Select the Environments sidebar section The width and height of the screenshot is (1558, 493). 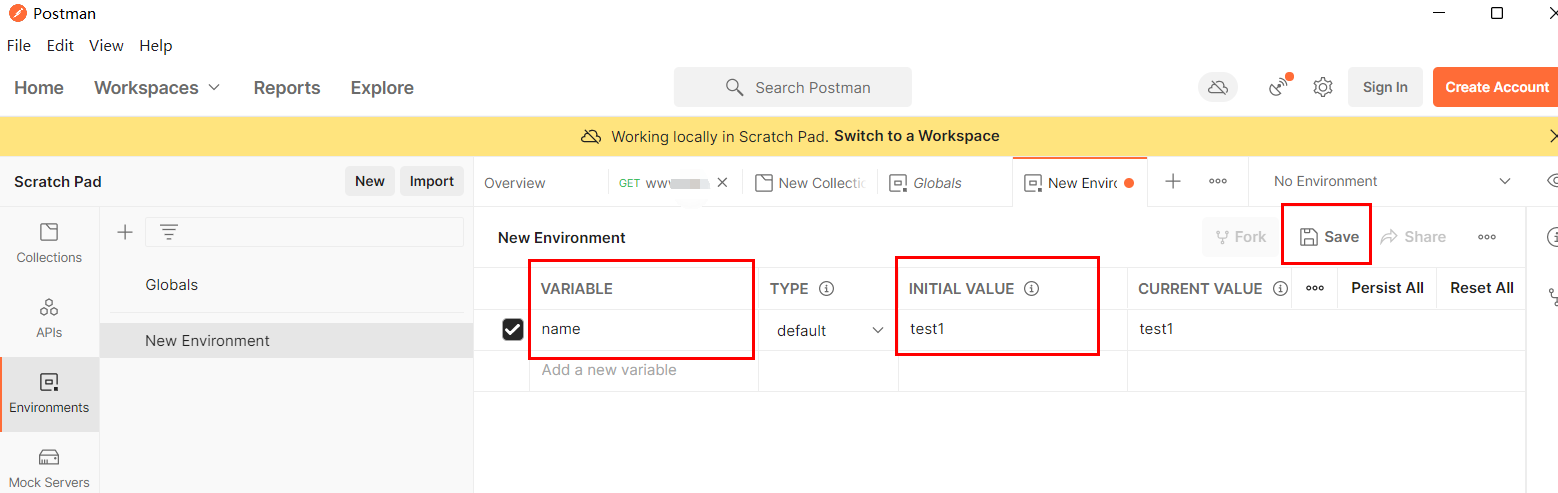coord(49,394)
